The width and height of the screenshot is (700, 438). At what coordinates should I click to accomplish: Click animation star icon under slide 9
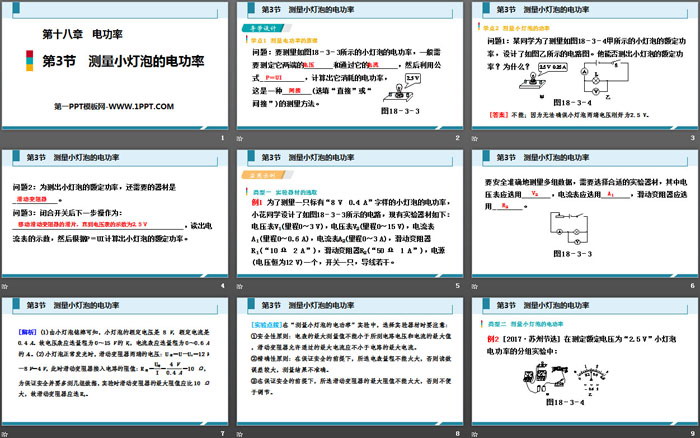[x=475, y=434]
